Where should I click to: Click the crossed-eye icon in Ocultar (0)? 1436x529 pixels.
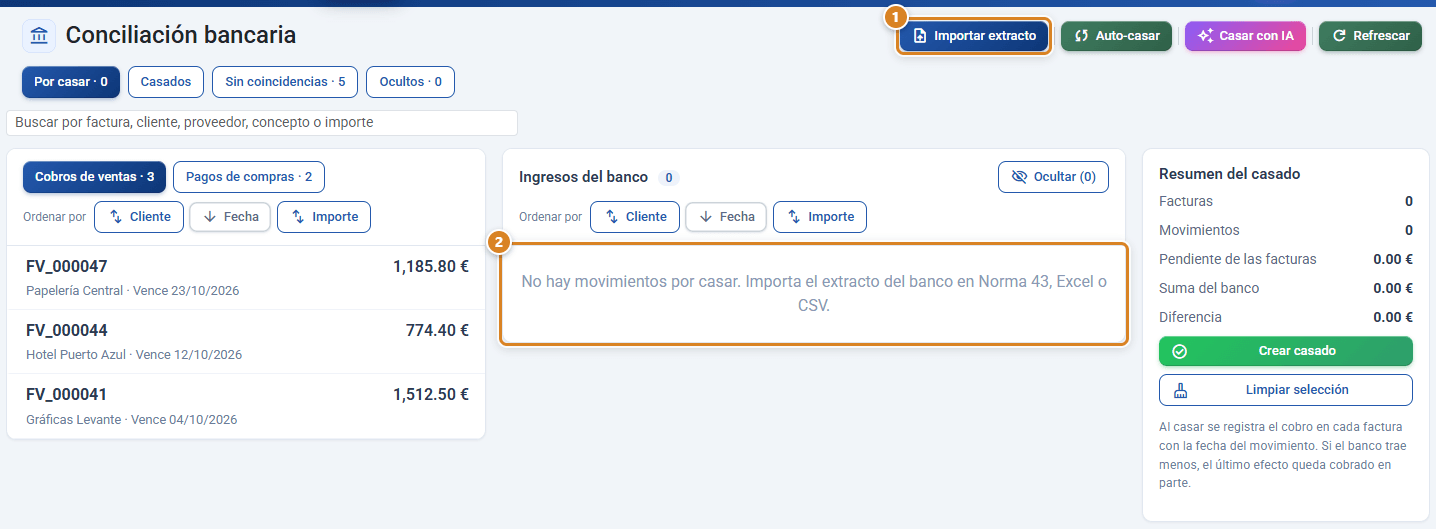[1019, 177]
